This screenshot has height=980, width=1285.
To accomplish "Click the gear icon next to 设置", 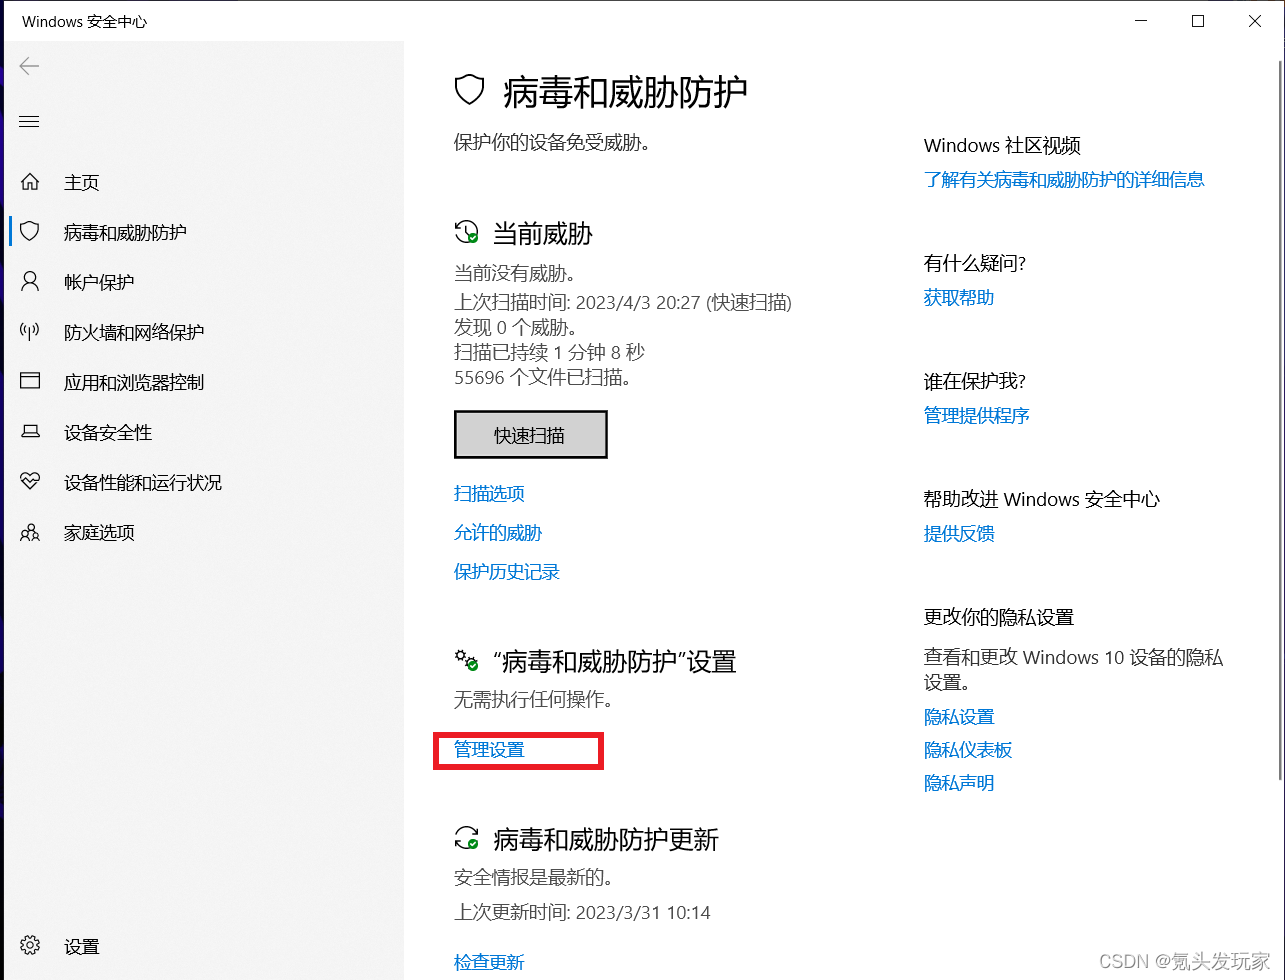I will click(30, 945).
